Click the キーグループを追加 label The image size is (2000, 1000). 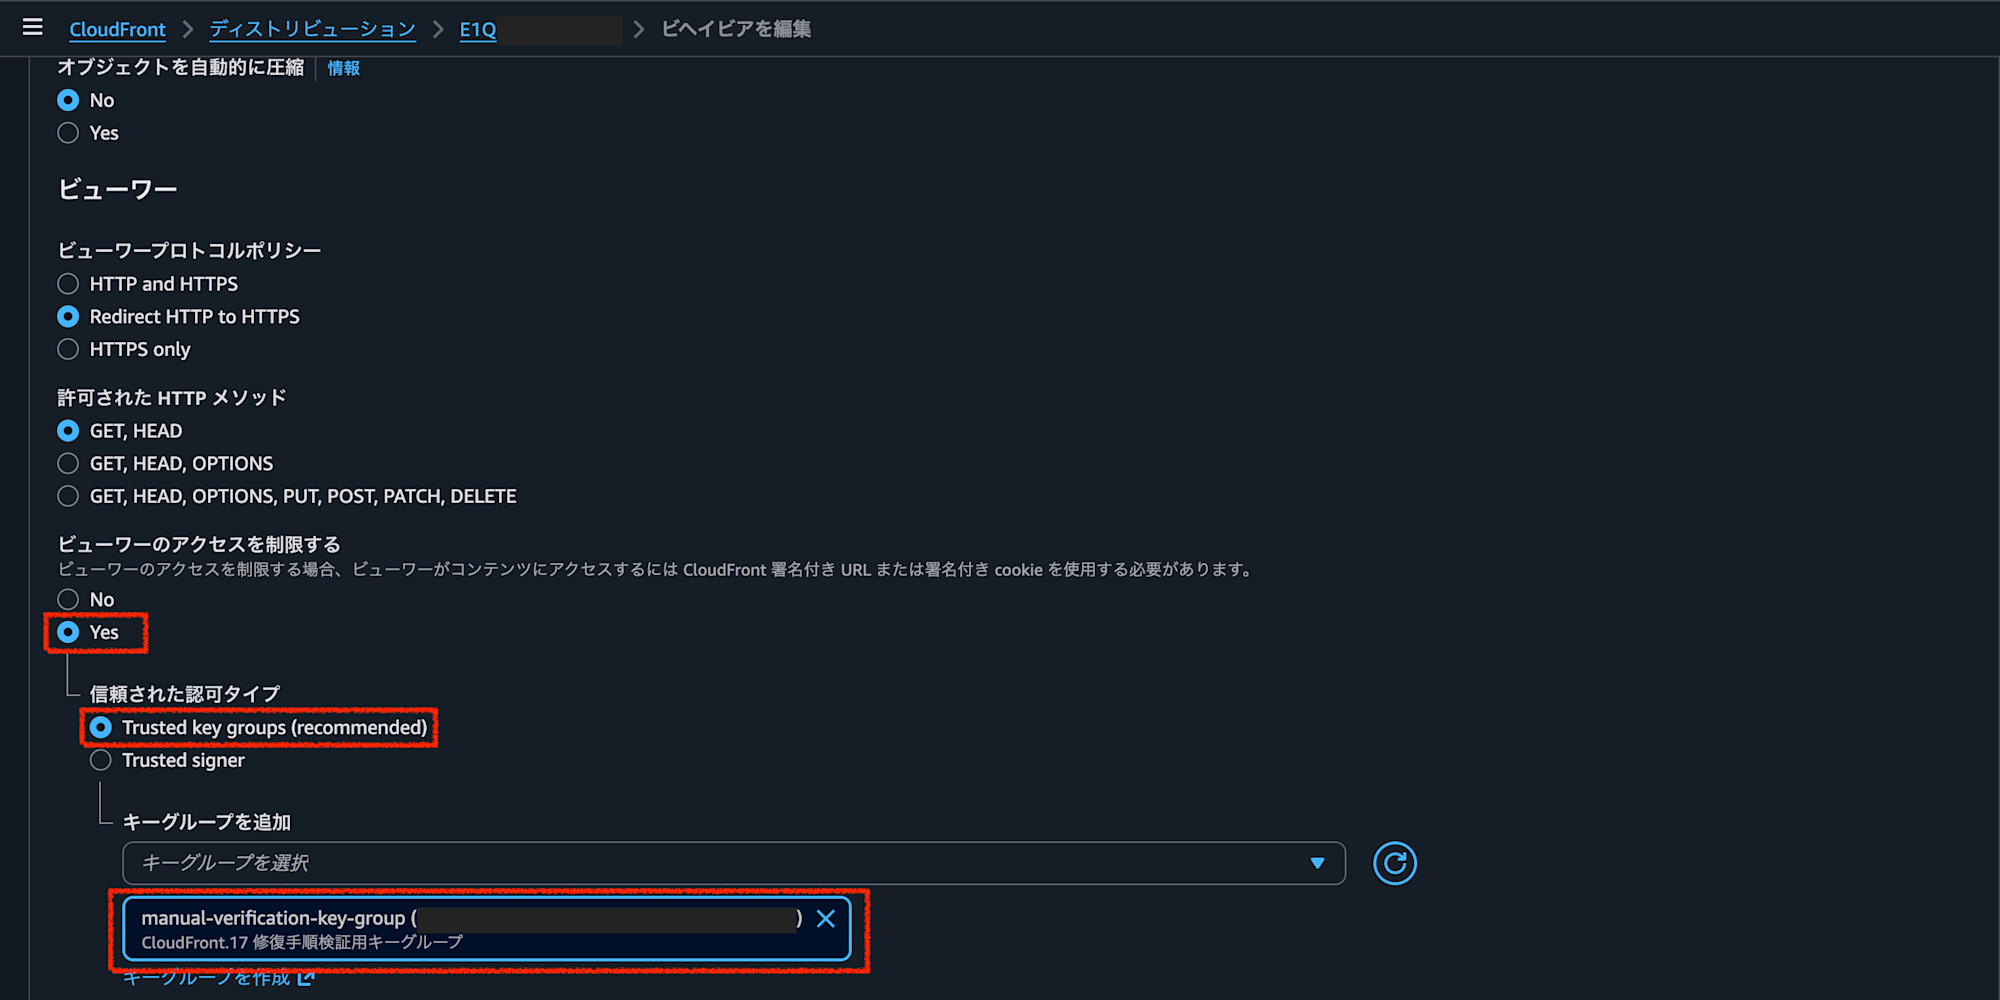coord(207,822)
